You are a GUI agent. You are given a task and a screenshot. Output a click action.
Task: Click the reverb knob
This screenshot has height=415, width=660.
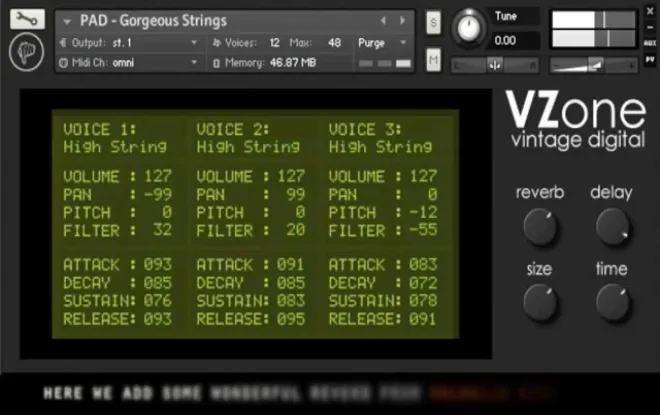(x=540, y=227)
